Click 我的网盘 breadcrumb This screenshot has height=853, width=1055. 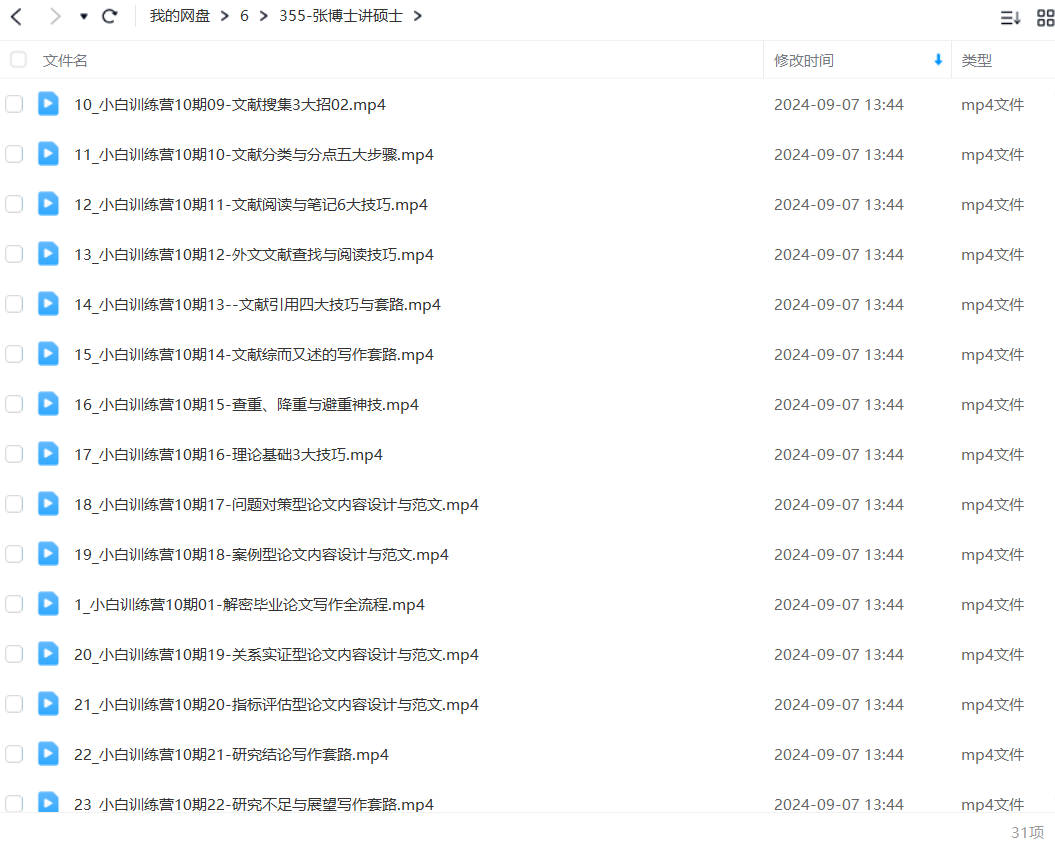point(180,15)
